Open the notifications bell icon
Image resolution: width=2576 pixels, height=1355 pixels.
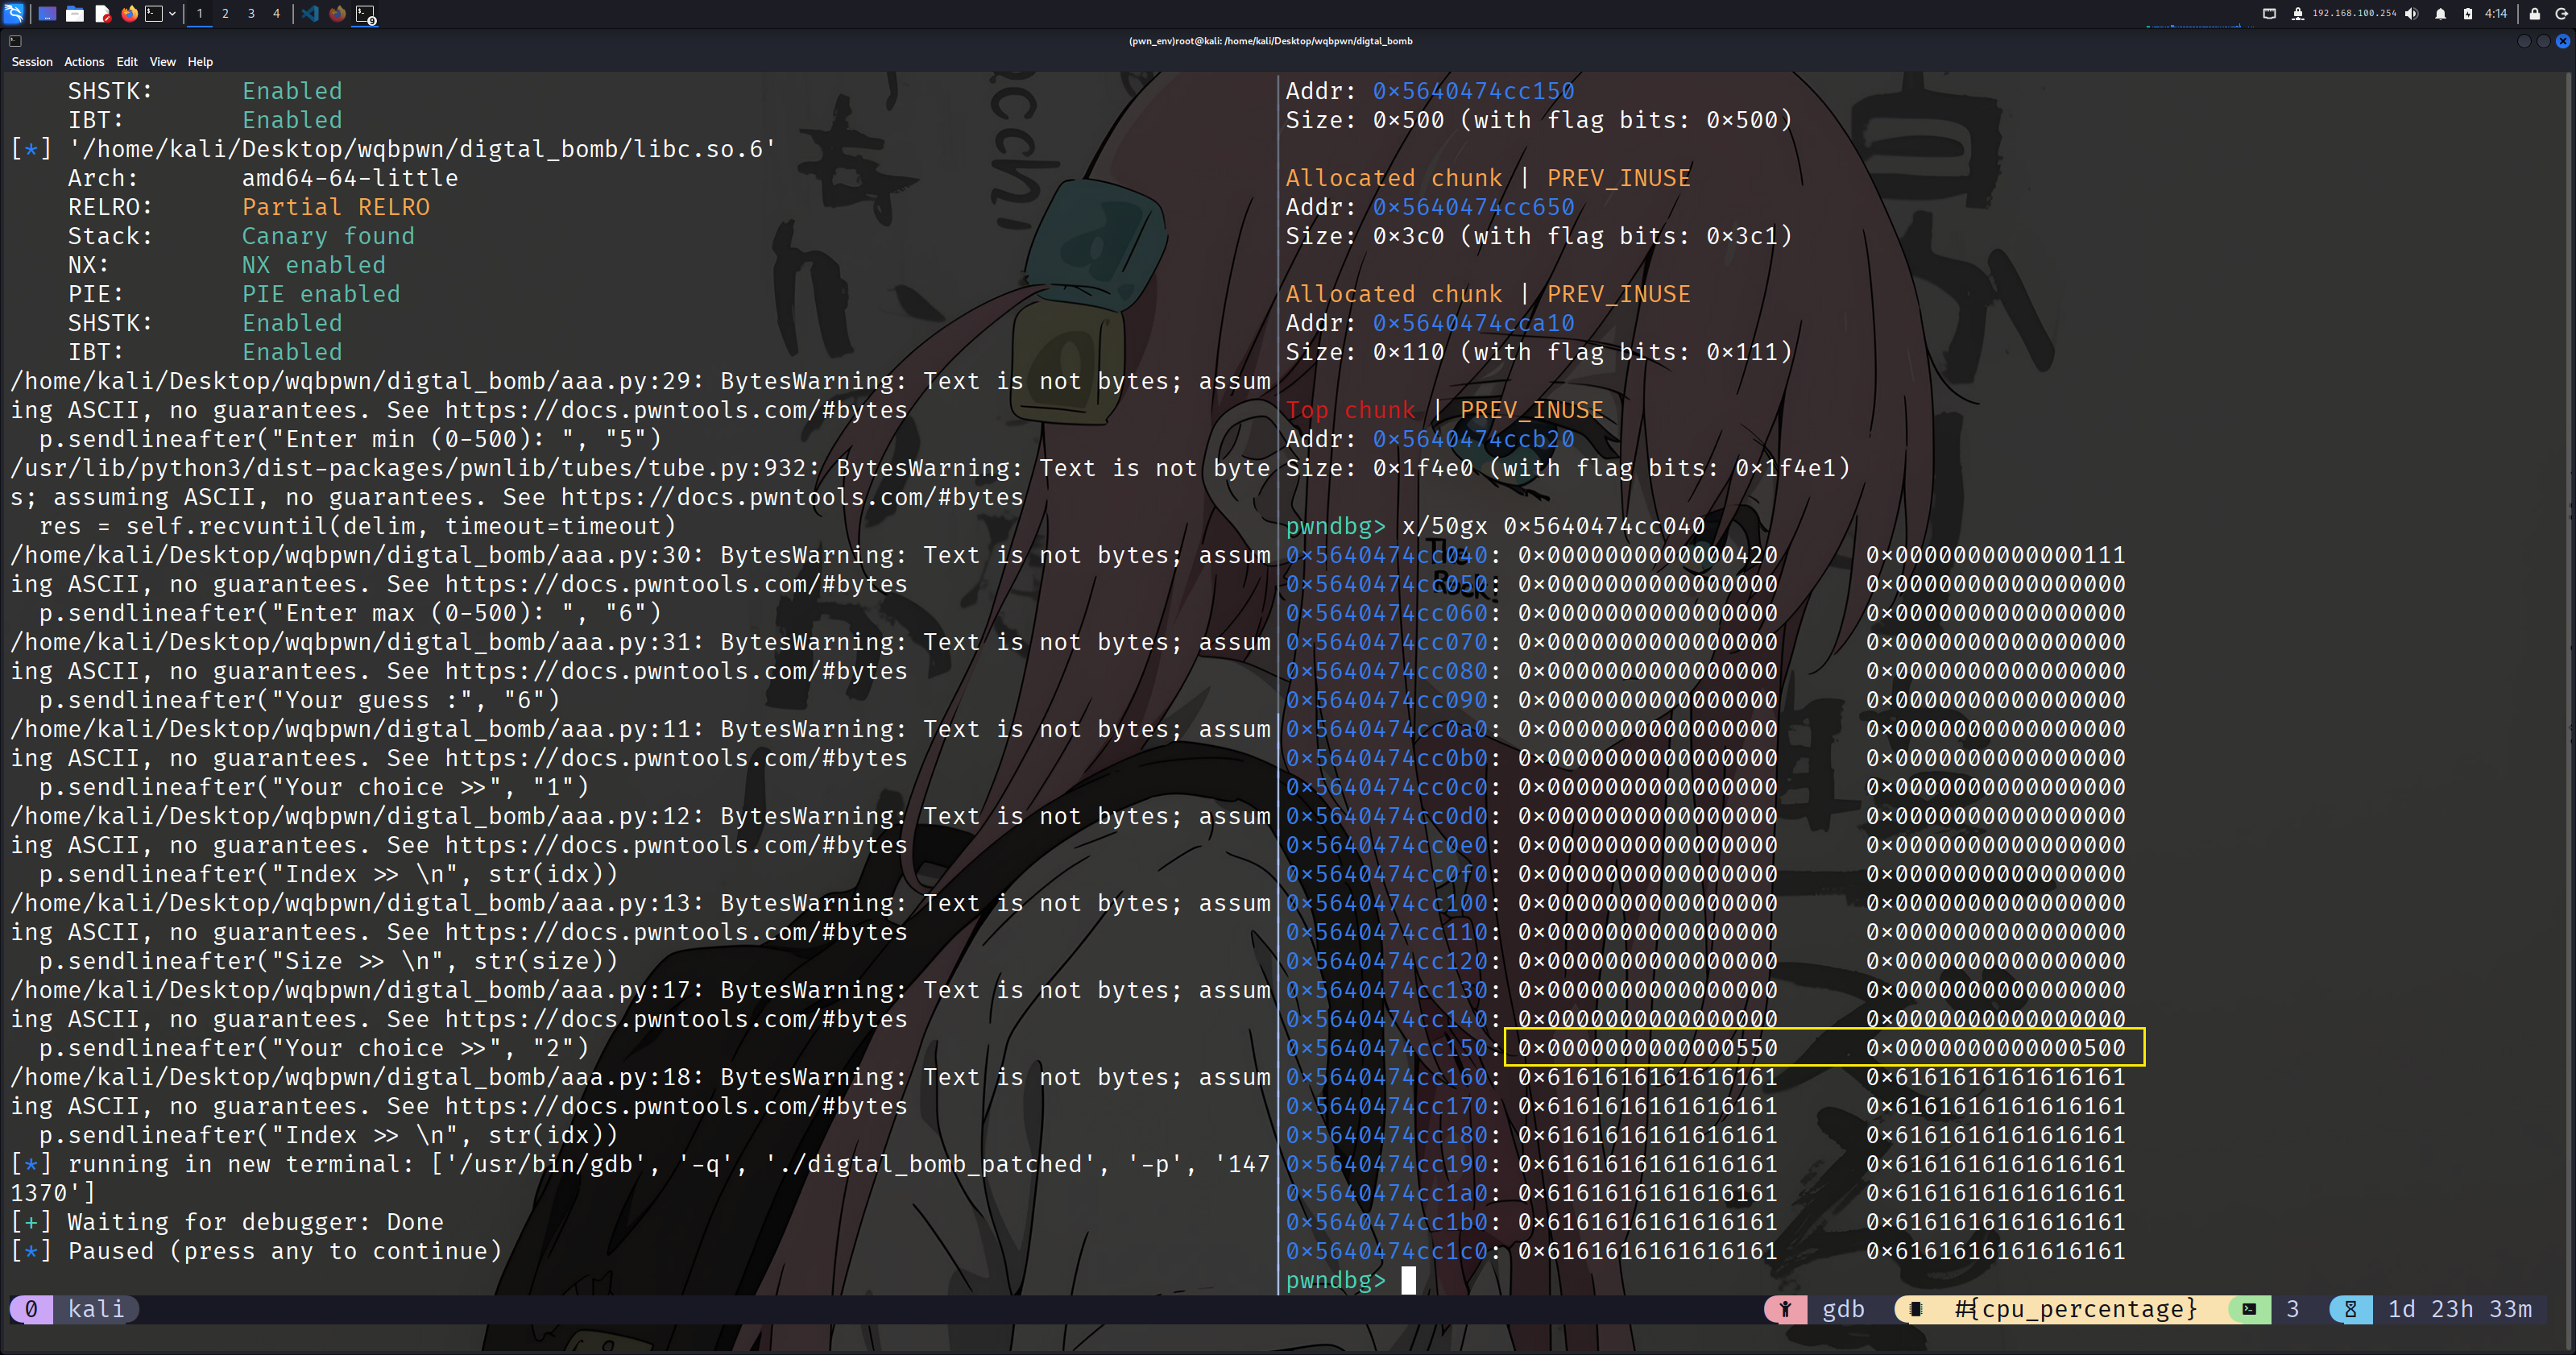(2440, 14)
